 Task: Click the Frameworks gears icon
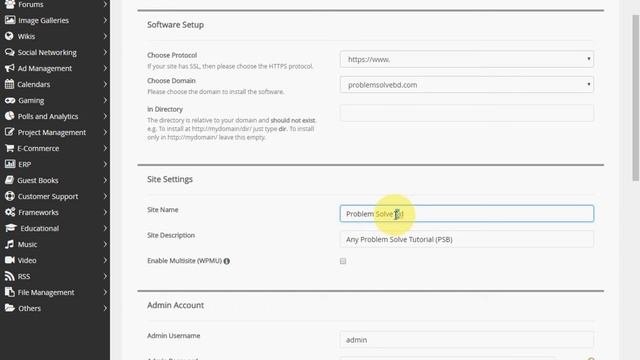click(x=10, y=212)
